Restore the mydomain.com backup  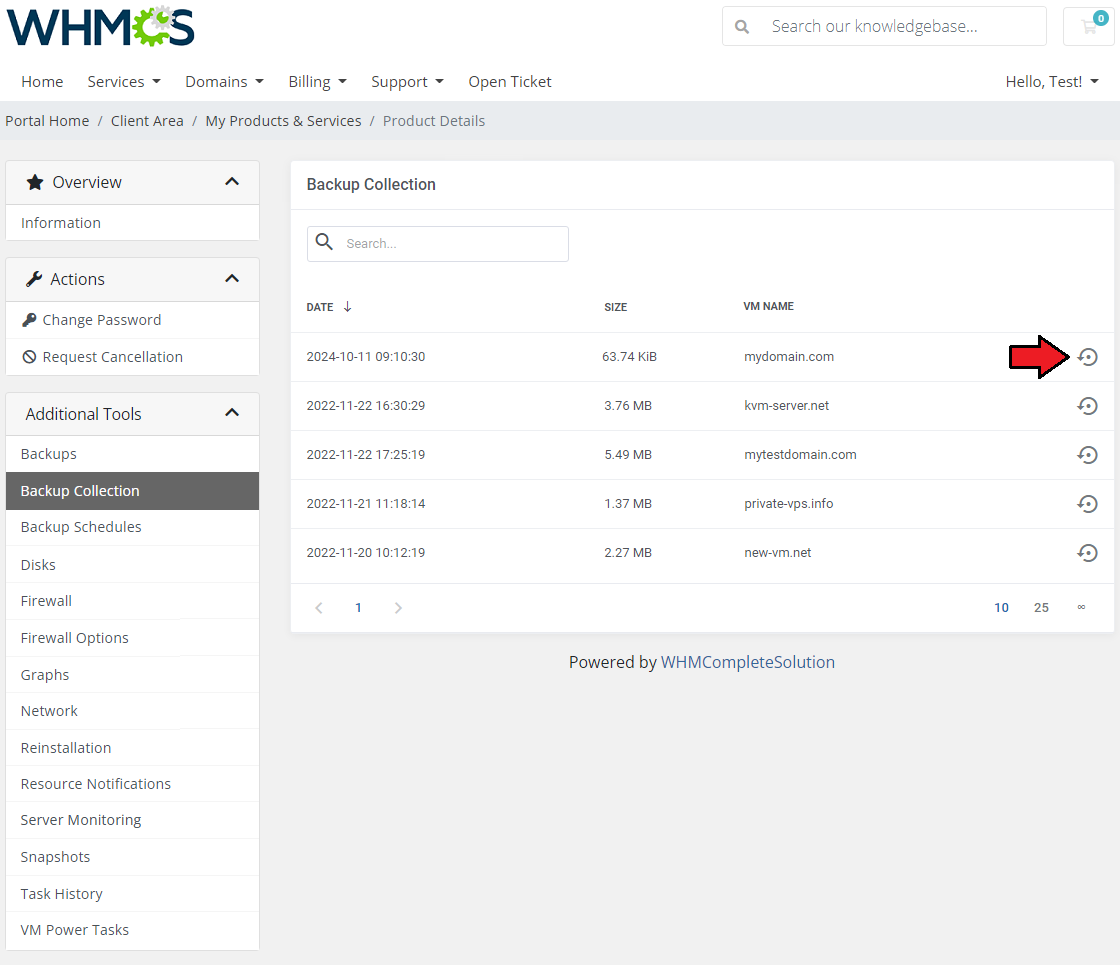(1087, 356)
